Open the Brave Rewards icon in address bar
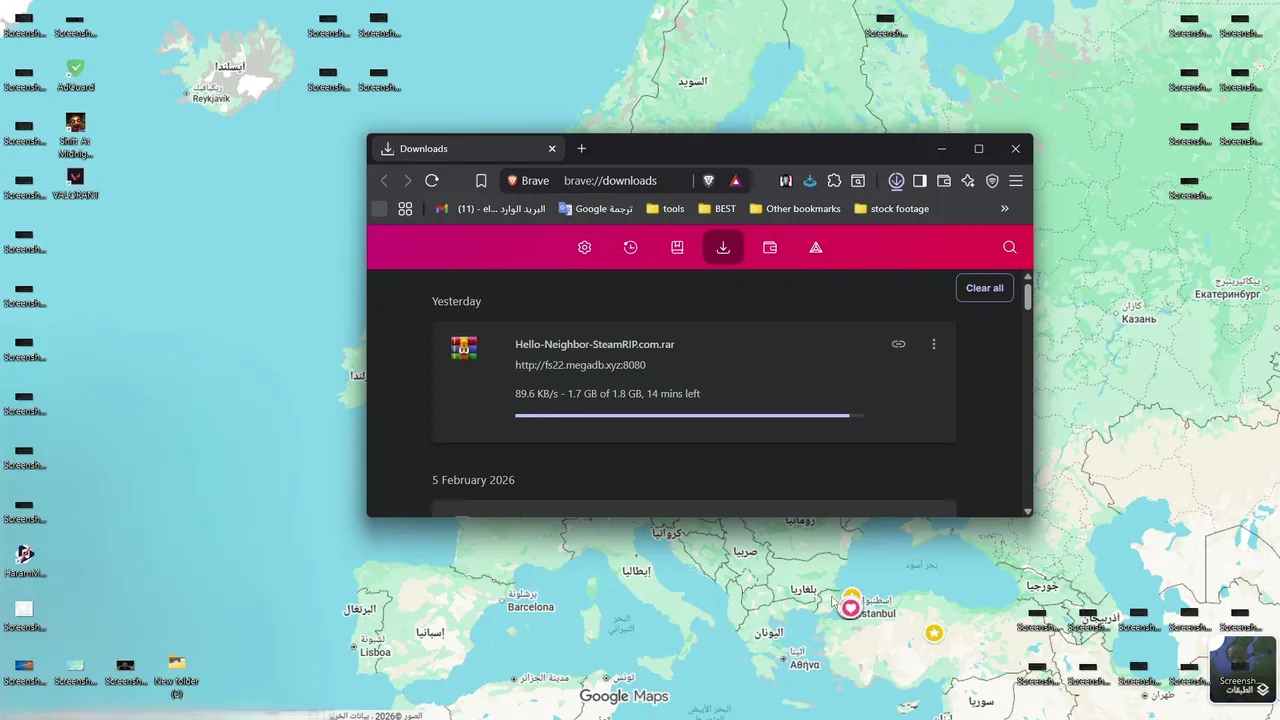 pyautogui.click(x=735, y=181)
